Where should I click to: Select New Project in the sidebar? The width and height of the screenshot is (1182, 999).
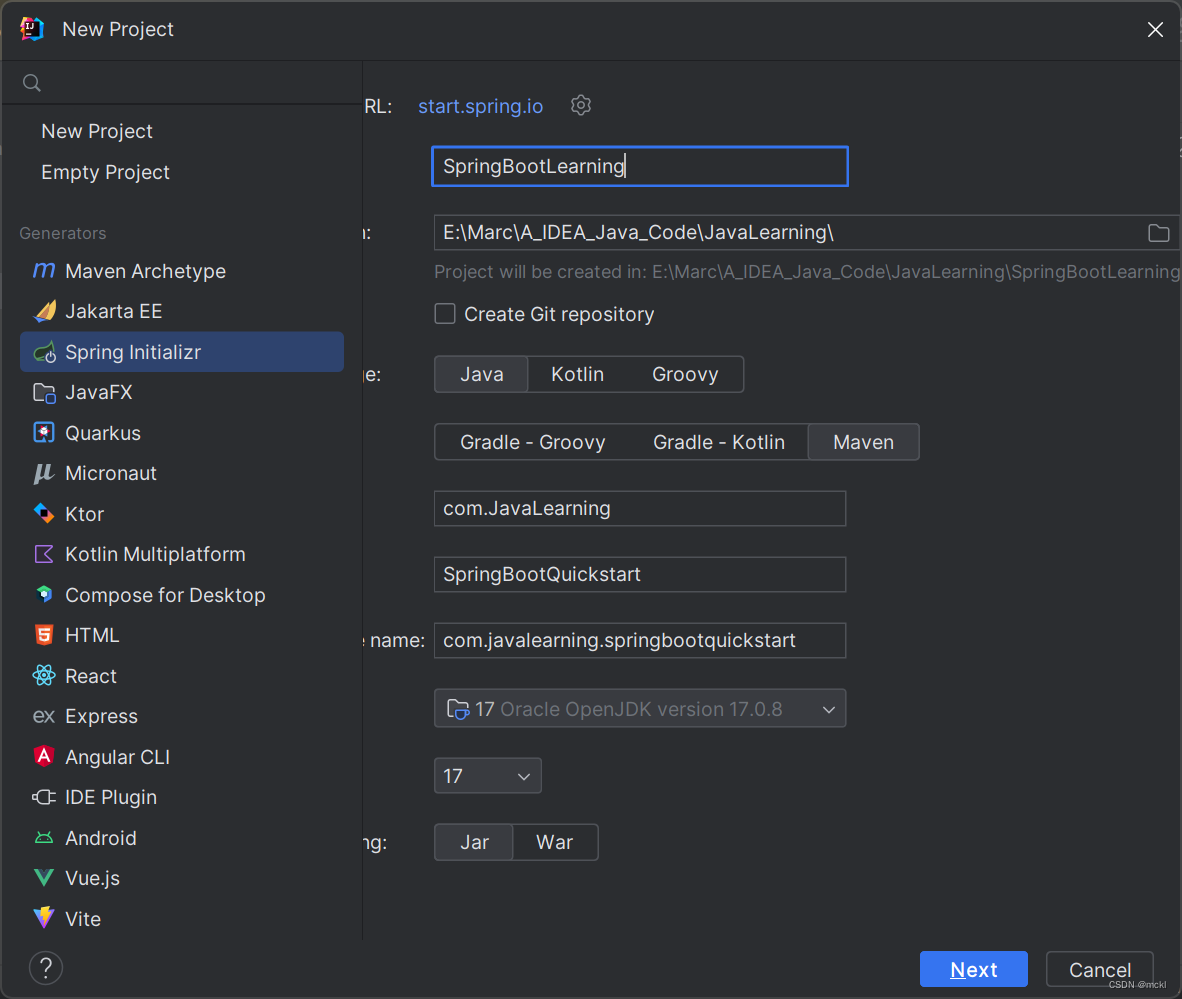pyautogui.click(x=97, y=131)
